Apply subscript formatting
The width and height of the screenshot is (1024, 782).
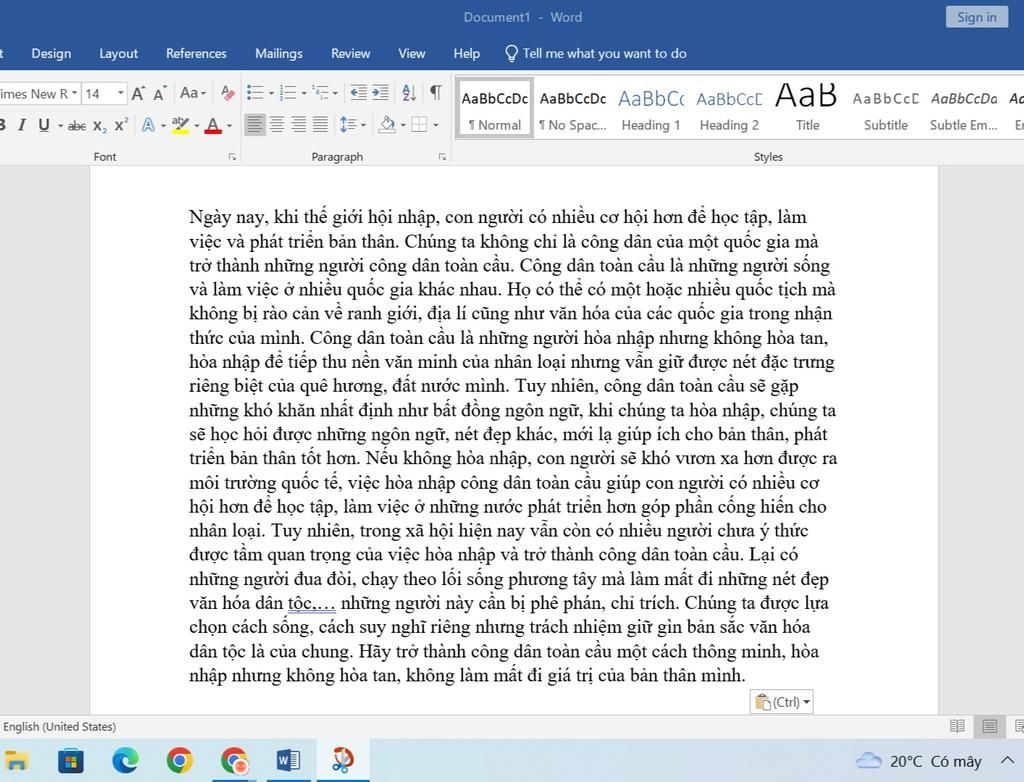click(99, 125)
